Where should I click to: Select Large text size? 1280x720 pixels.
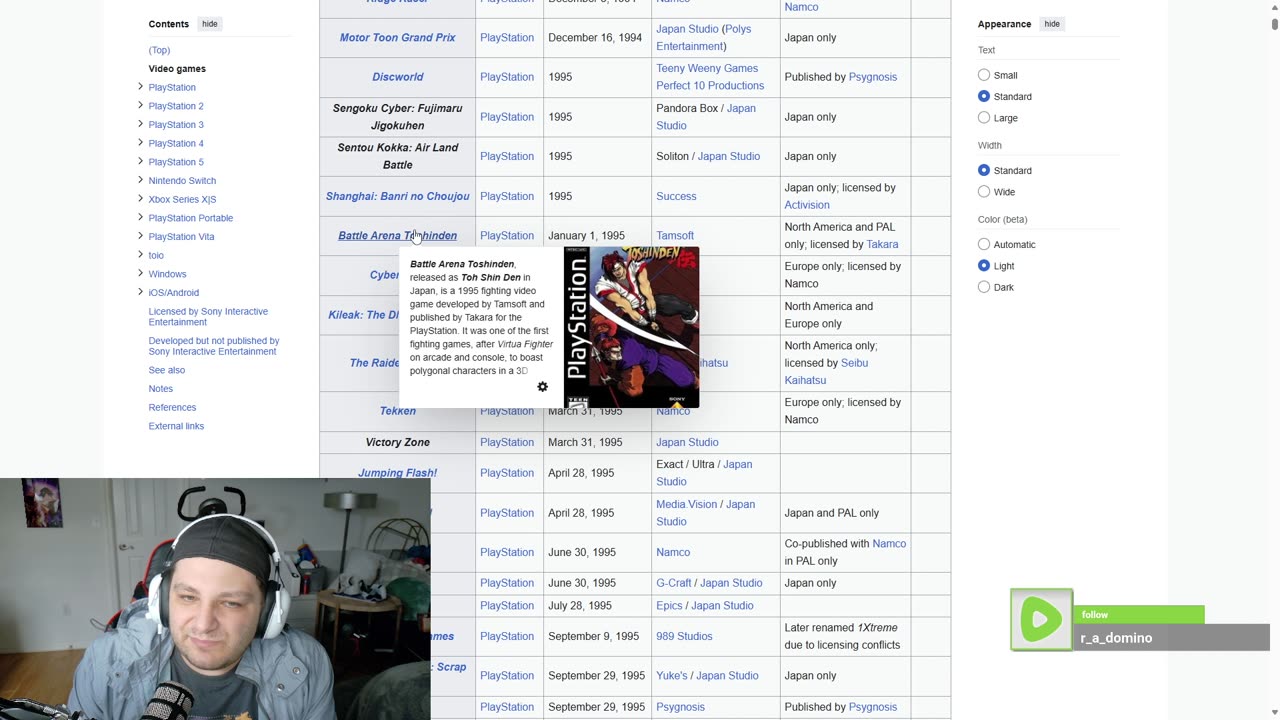984,118
